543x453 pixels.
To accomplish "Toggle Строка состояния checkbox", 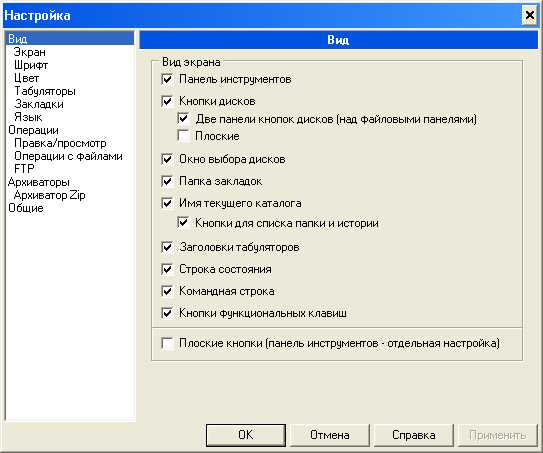I will point(167,269).
